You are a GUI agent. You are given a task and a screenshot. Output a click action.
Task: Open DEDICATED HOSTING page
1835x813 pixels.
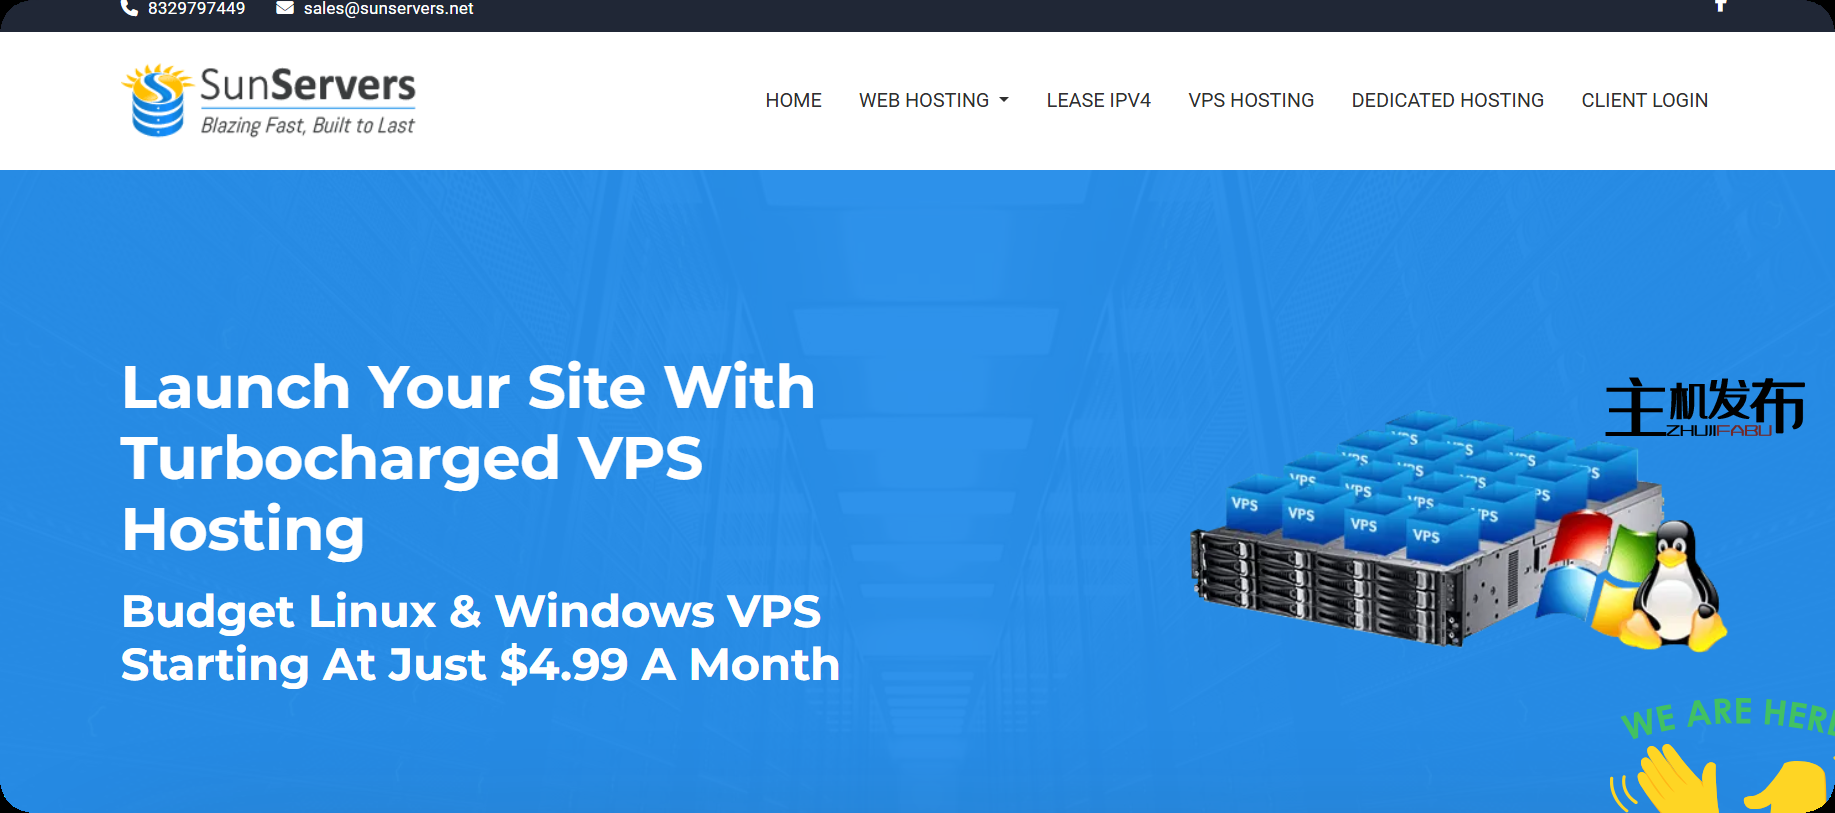(1447, 100)
